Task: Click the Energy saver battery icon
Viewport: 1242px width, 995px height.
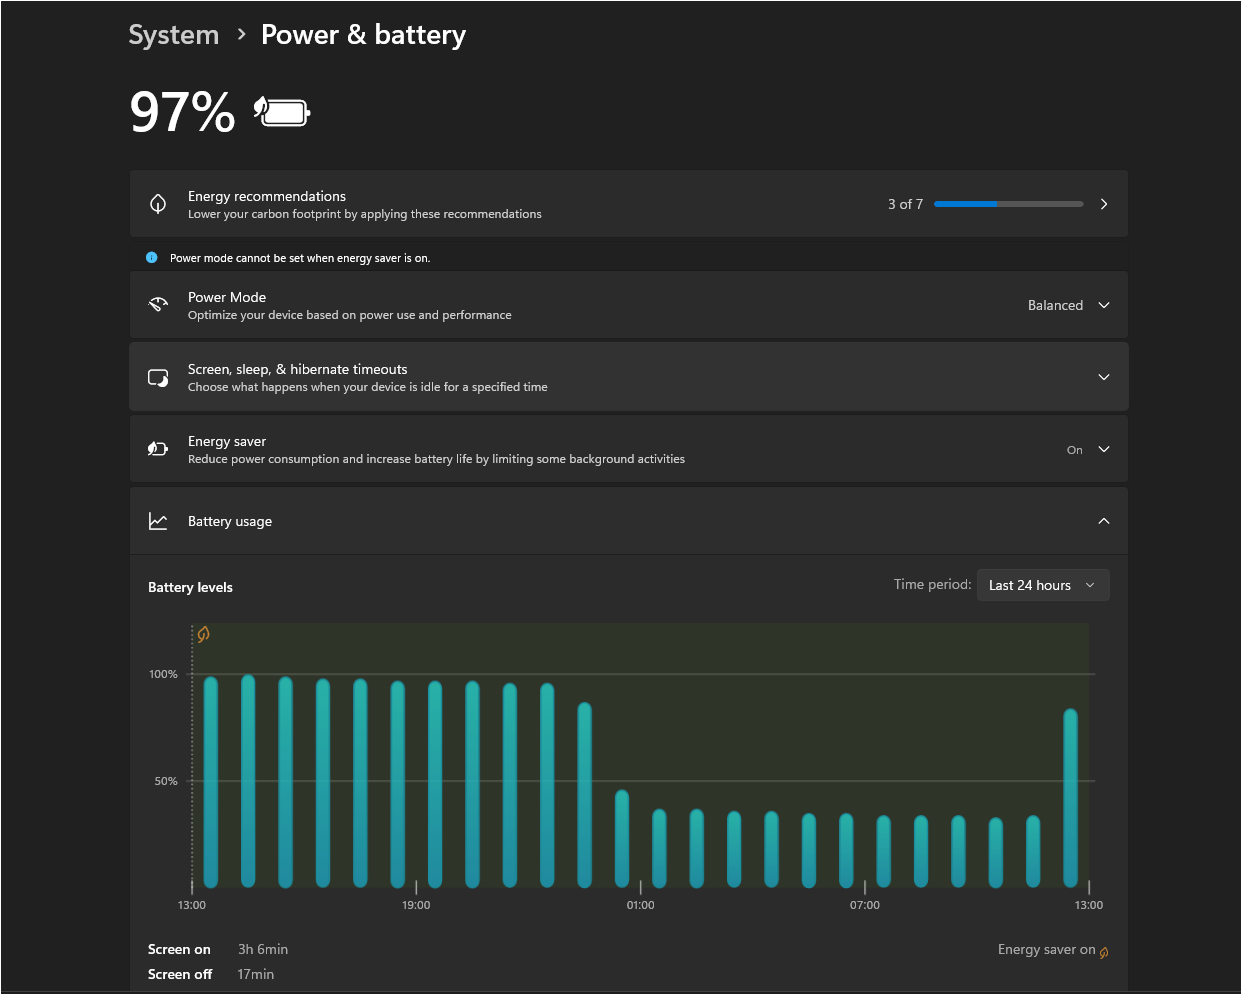Action: point(158,449)
